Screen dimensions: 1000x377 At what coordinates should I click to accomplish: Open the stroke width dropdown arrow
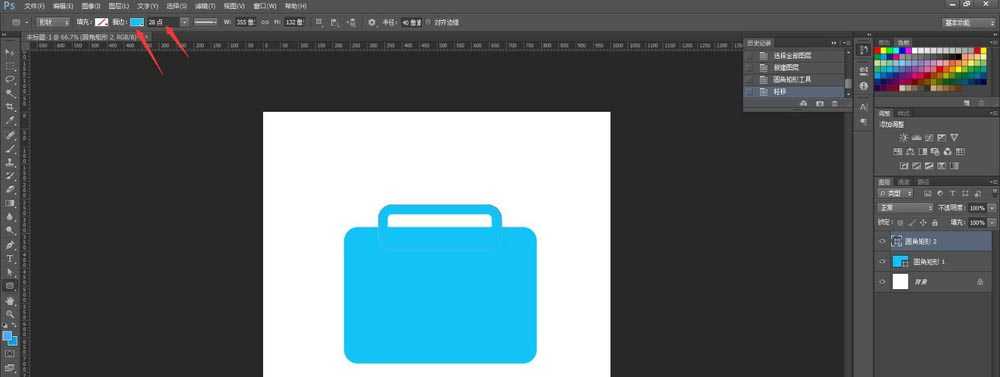(x=185, y=22)
